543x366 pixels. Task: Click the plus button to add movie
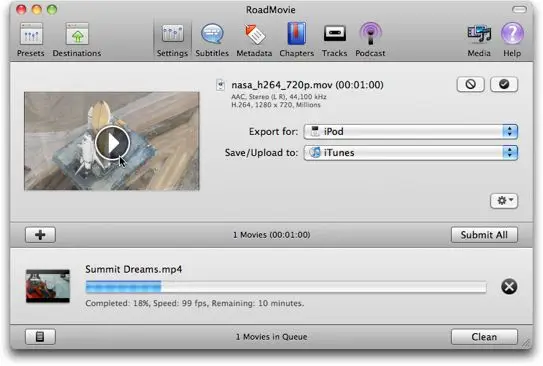[40, 235]
